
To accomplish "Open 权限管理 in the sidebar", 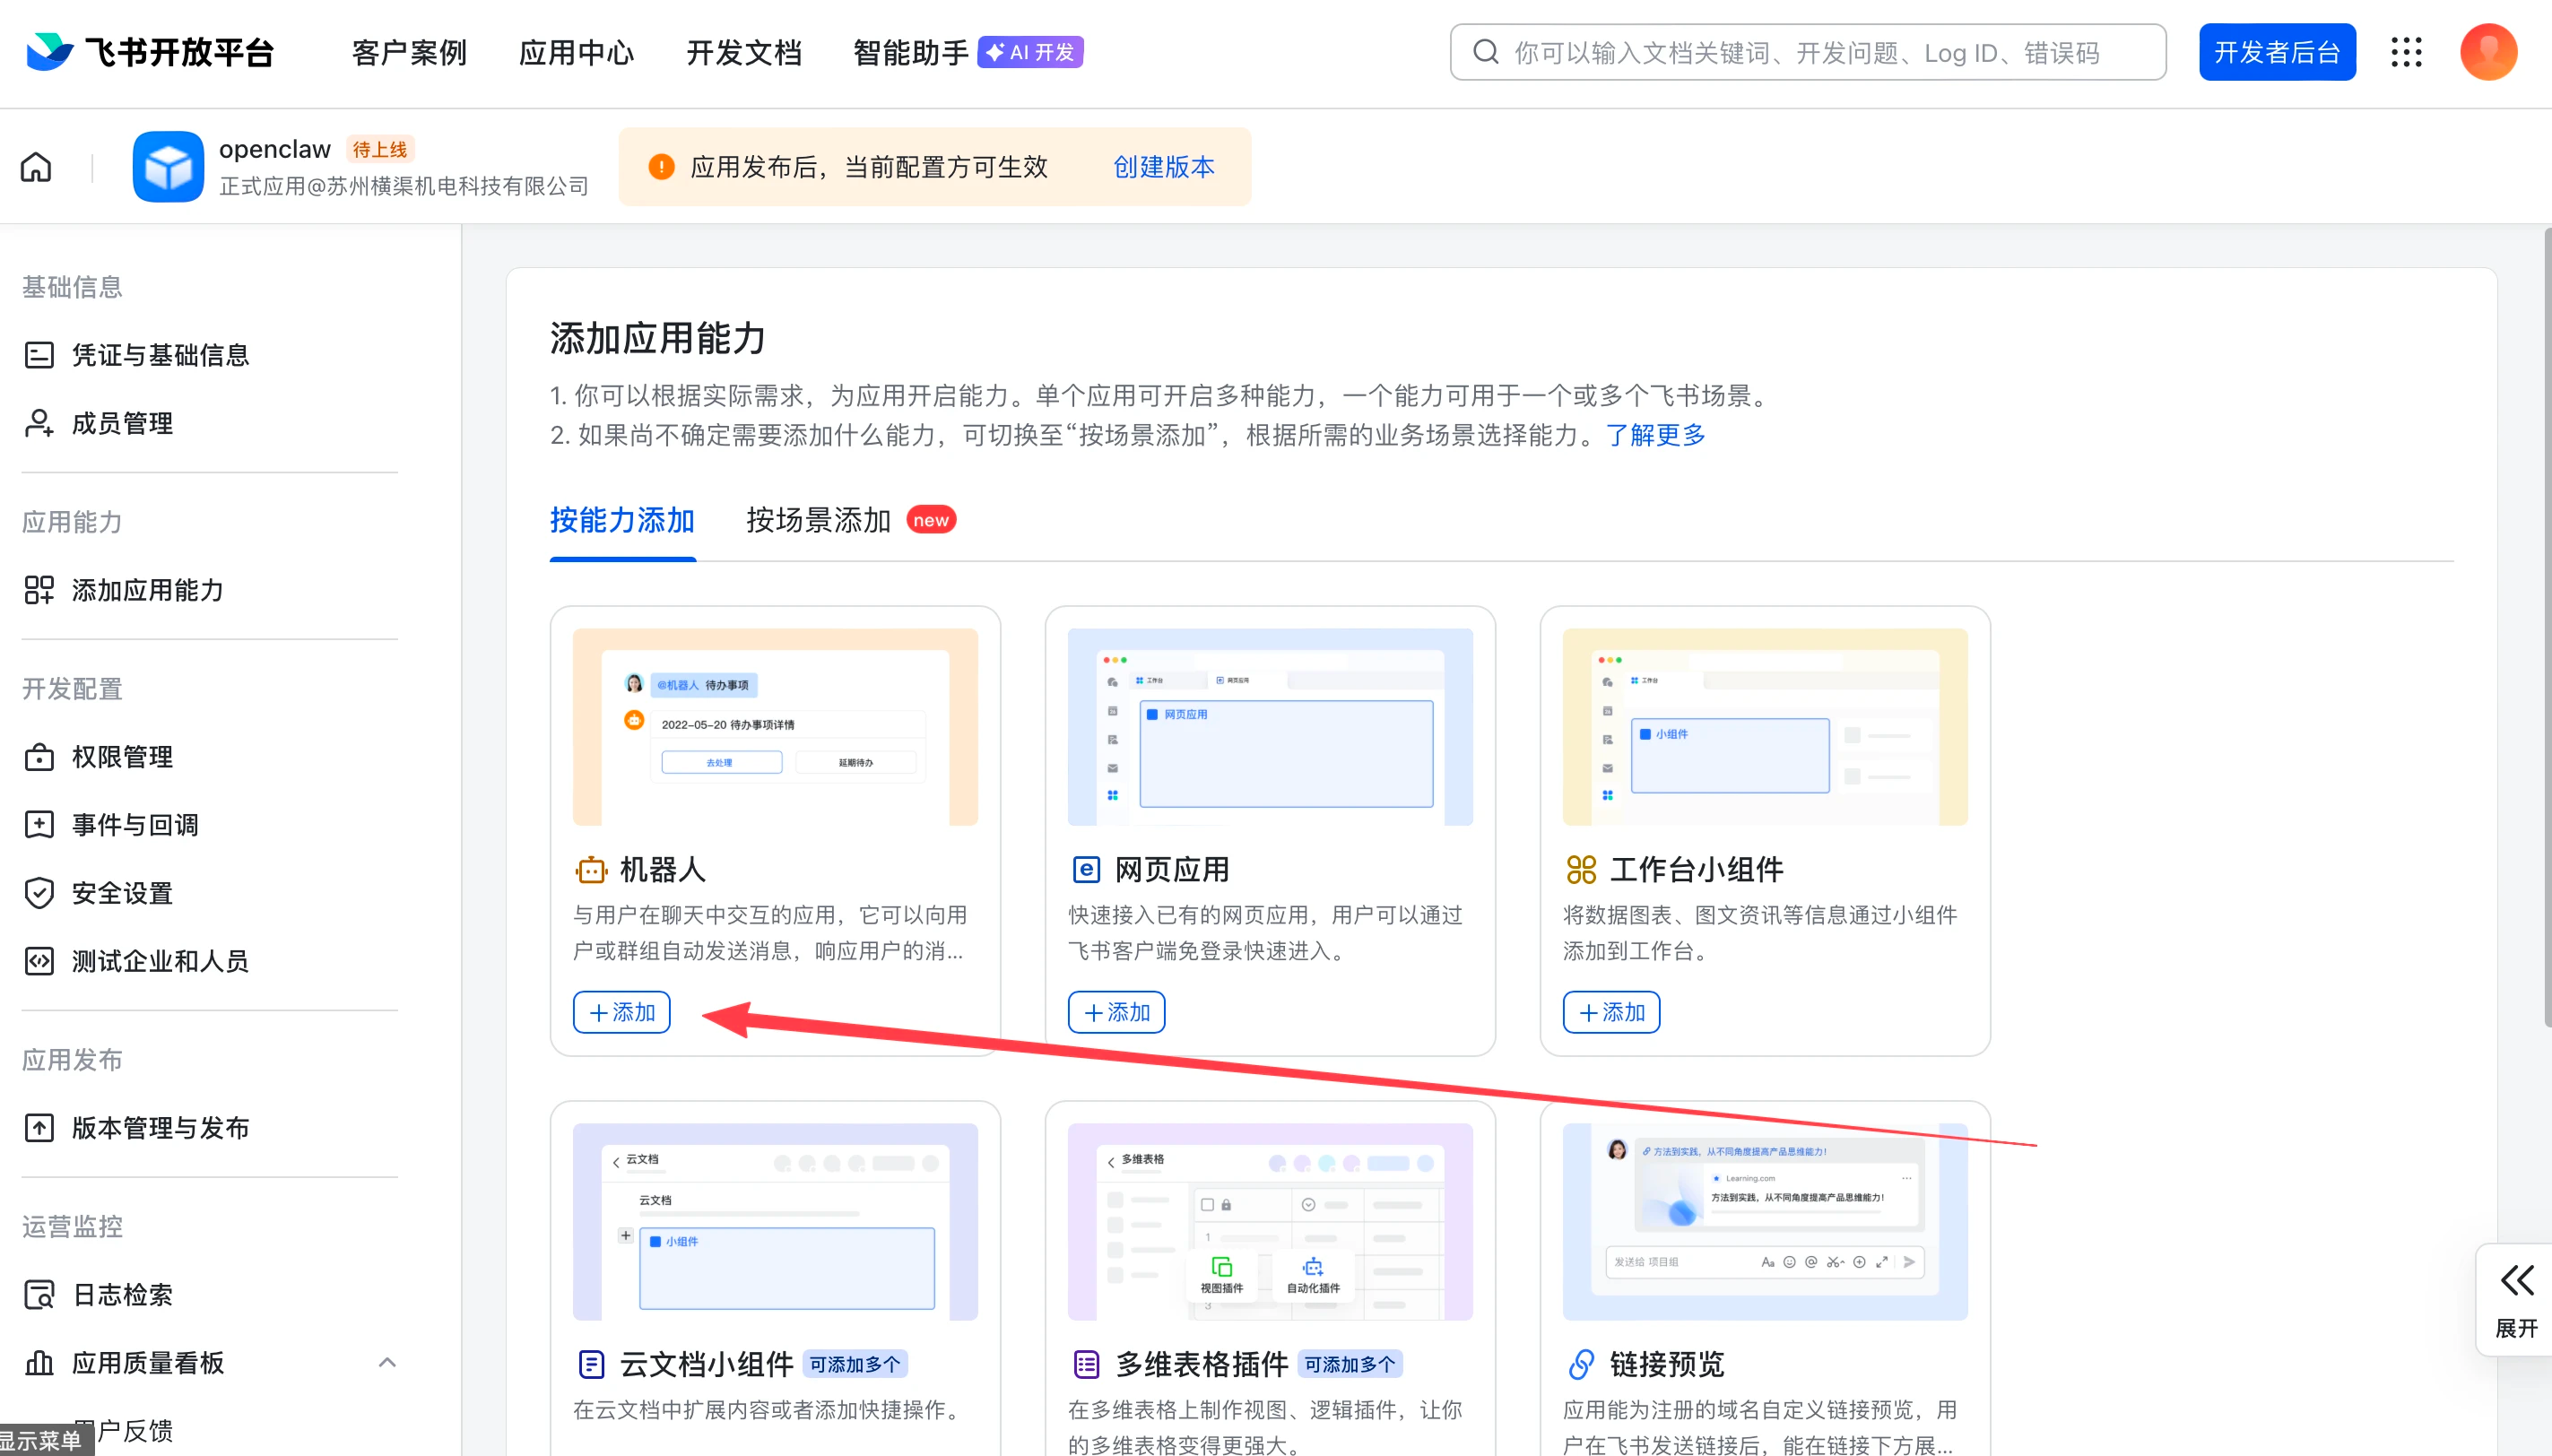I will pos(122,757).
